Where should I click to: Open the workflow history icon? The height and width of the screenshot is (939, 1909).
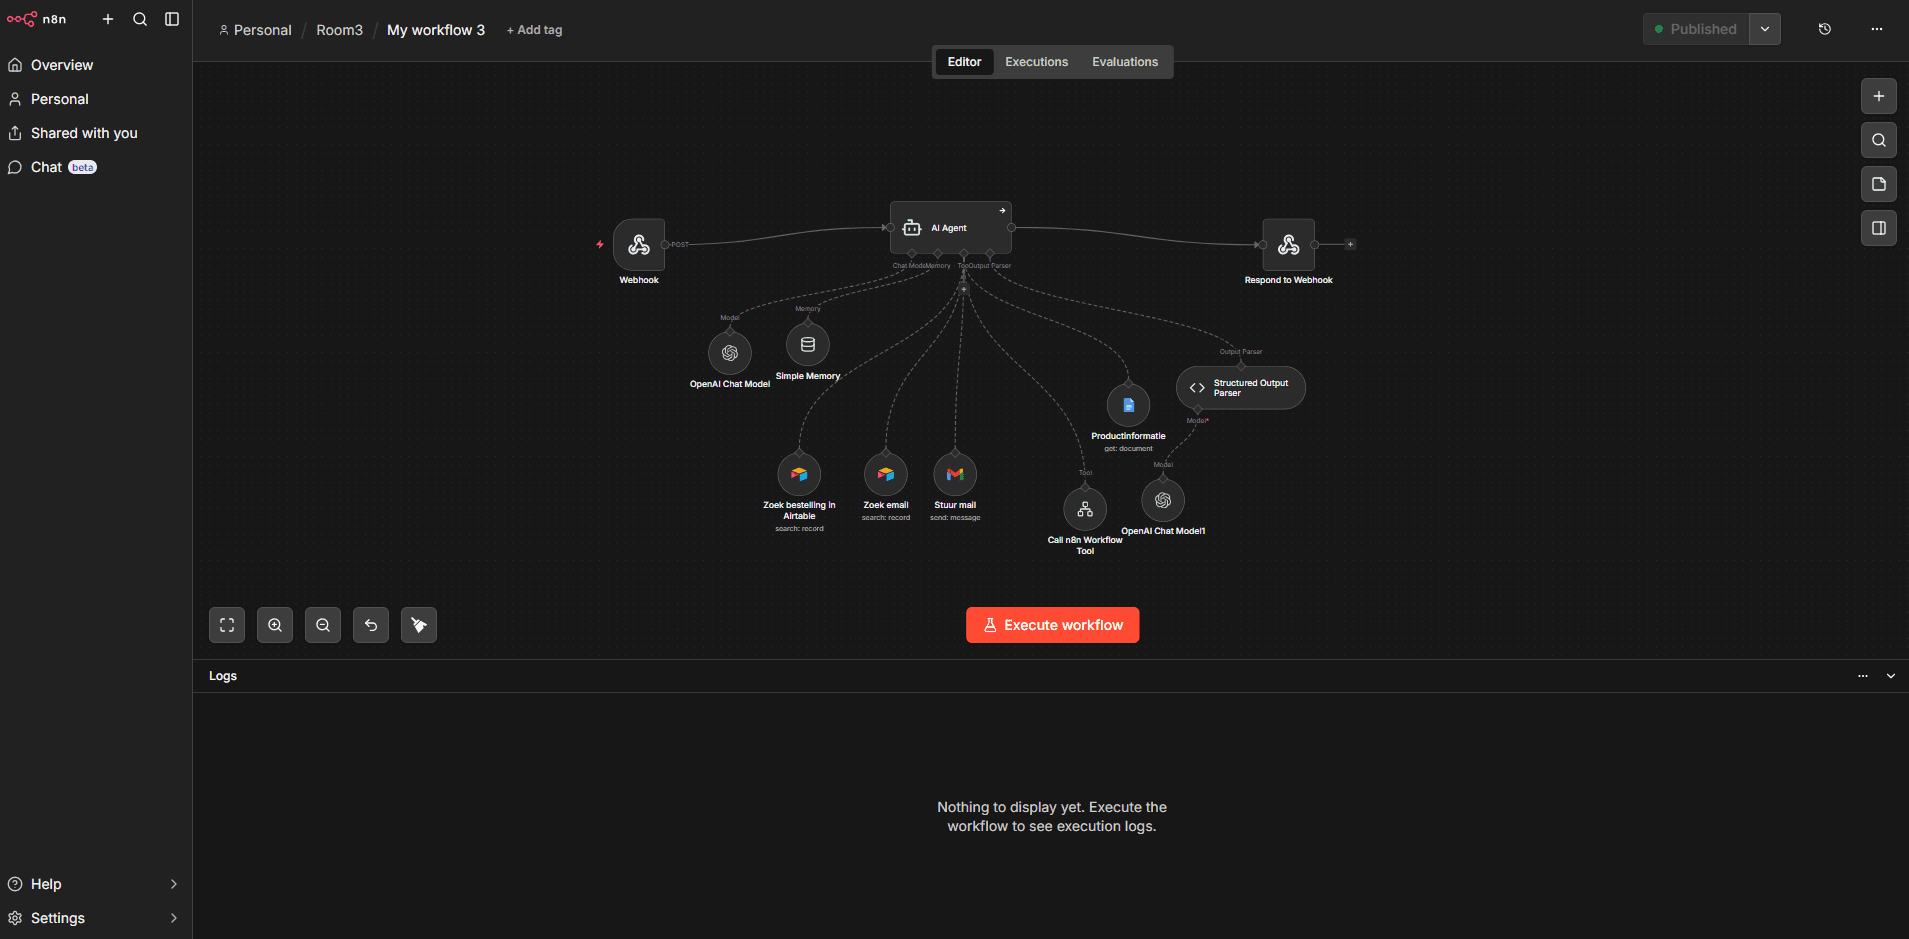point(1824,29)
